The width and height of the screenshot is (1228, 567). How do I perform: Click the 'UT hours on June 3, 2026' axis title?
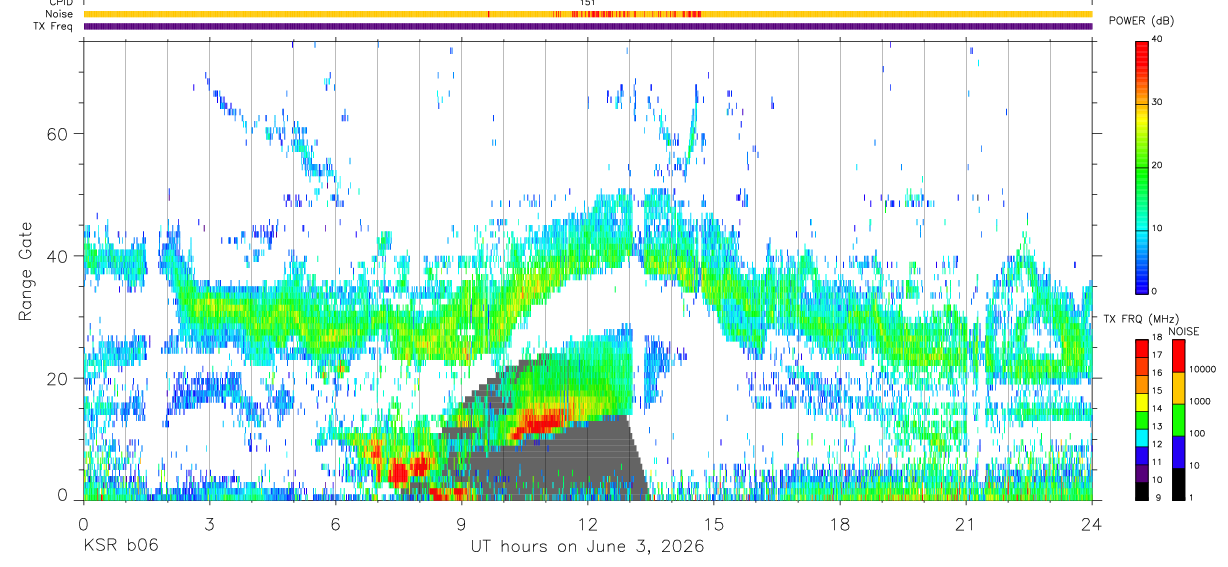click(x=588, y=547)
